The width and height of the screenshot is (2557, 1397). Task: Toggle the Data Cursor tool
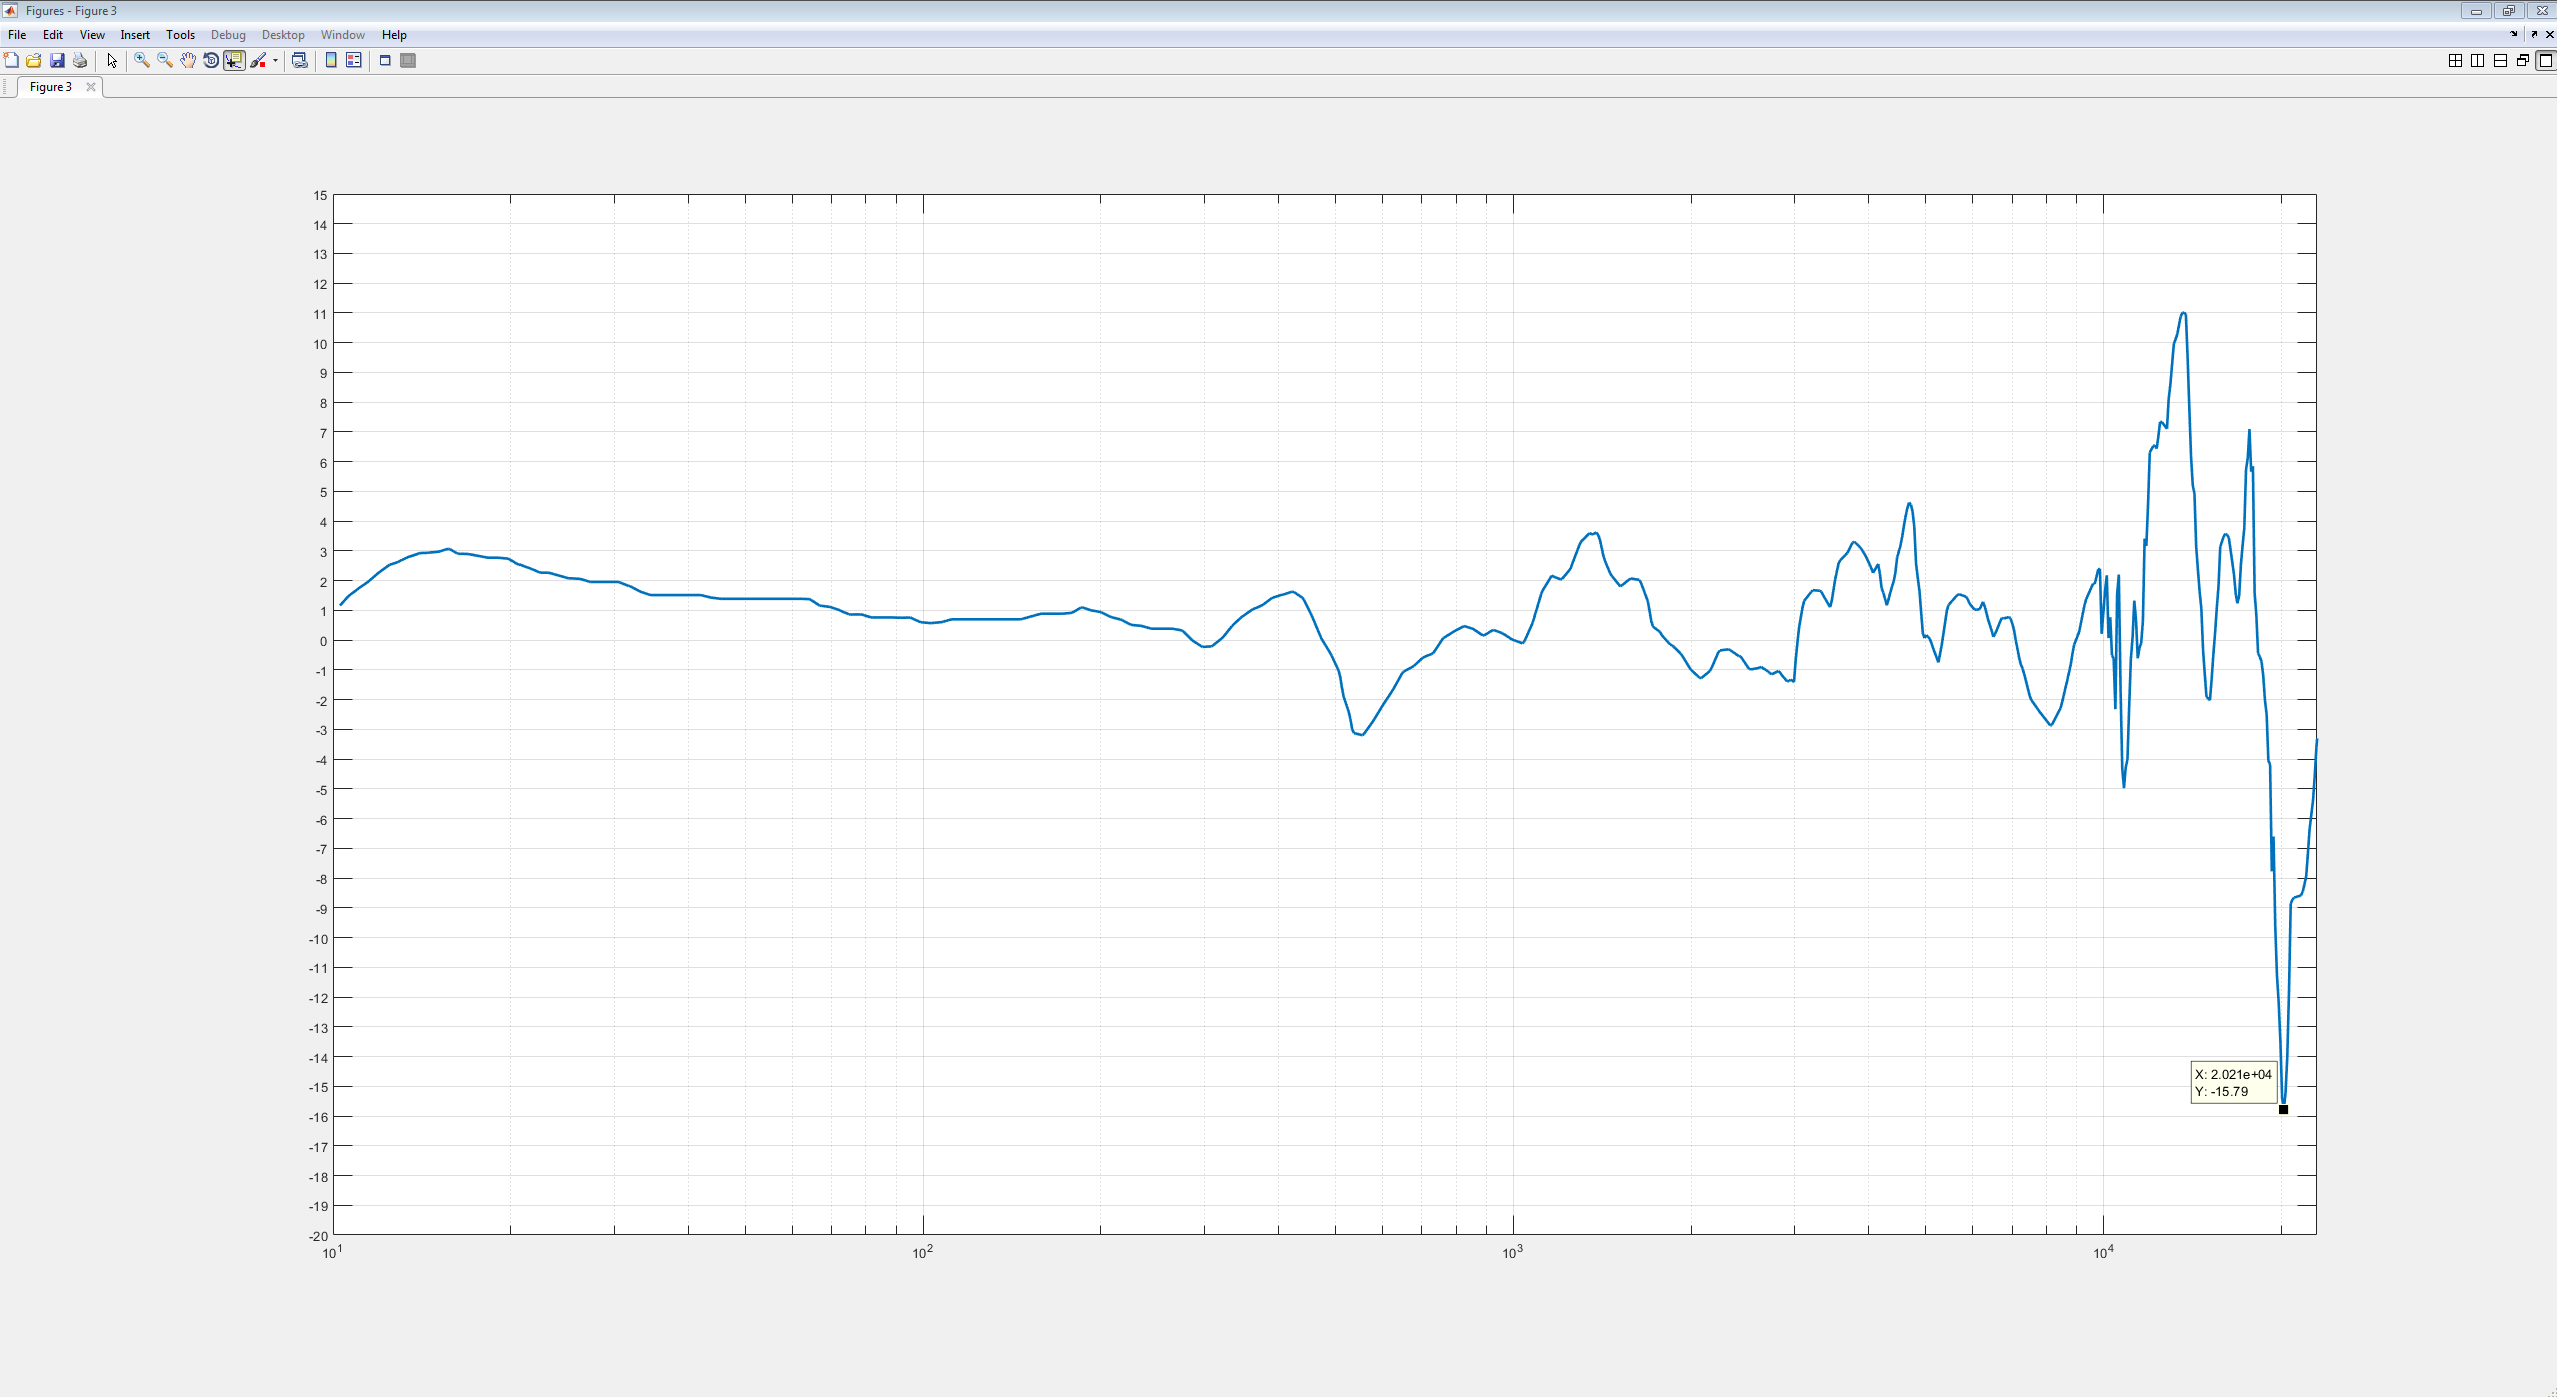click(234, 60)
